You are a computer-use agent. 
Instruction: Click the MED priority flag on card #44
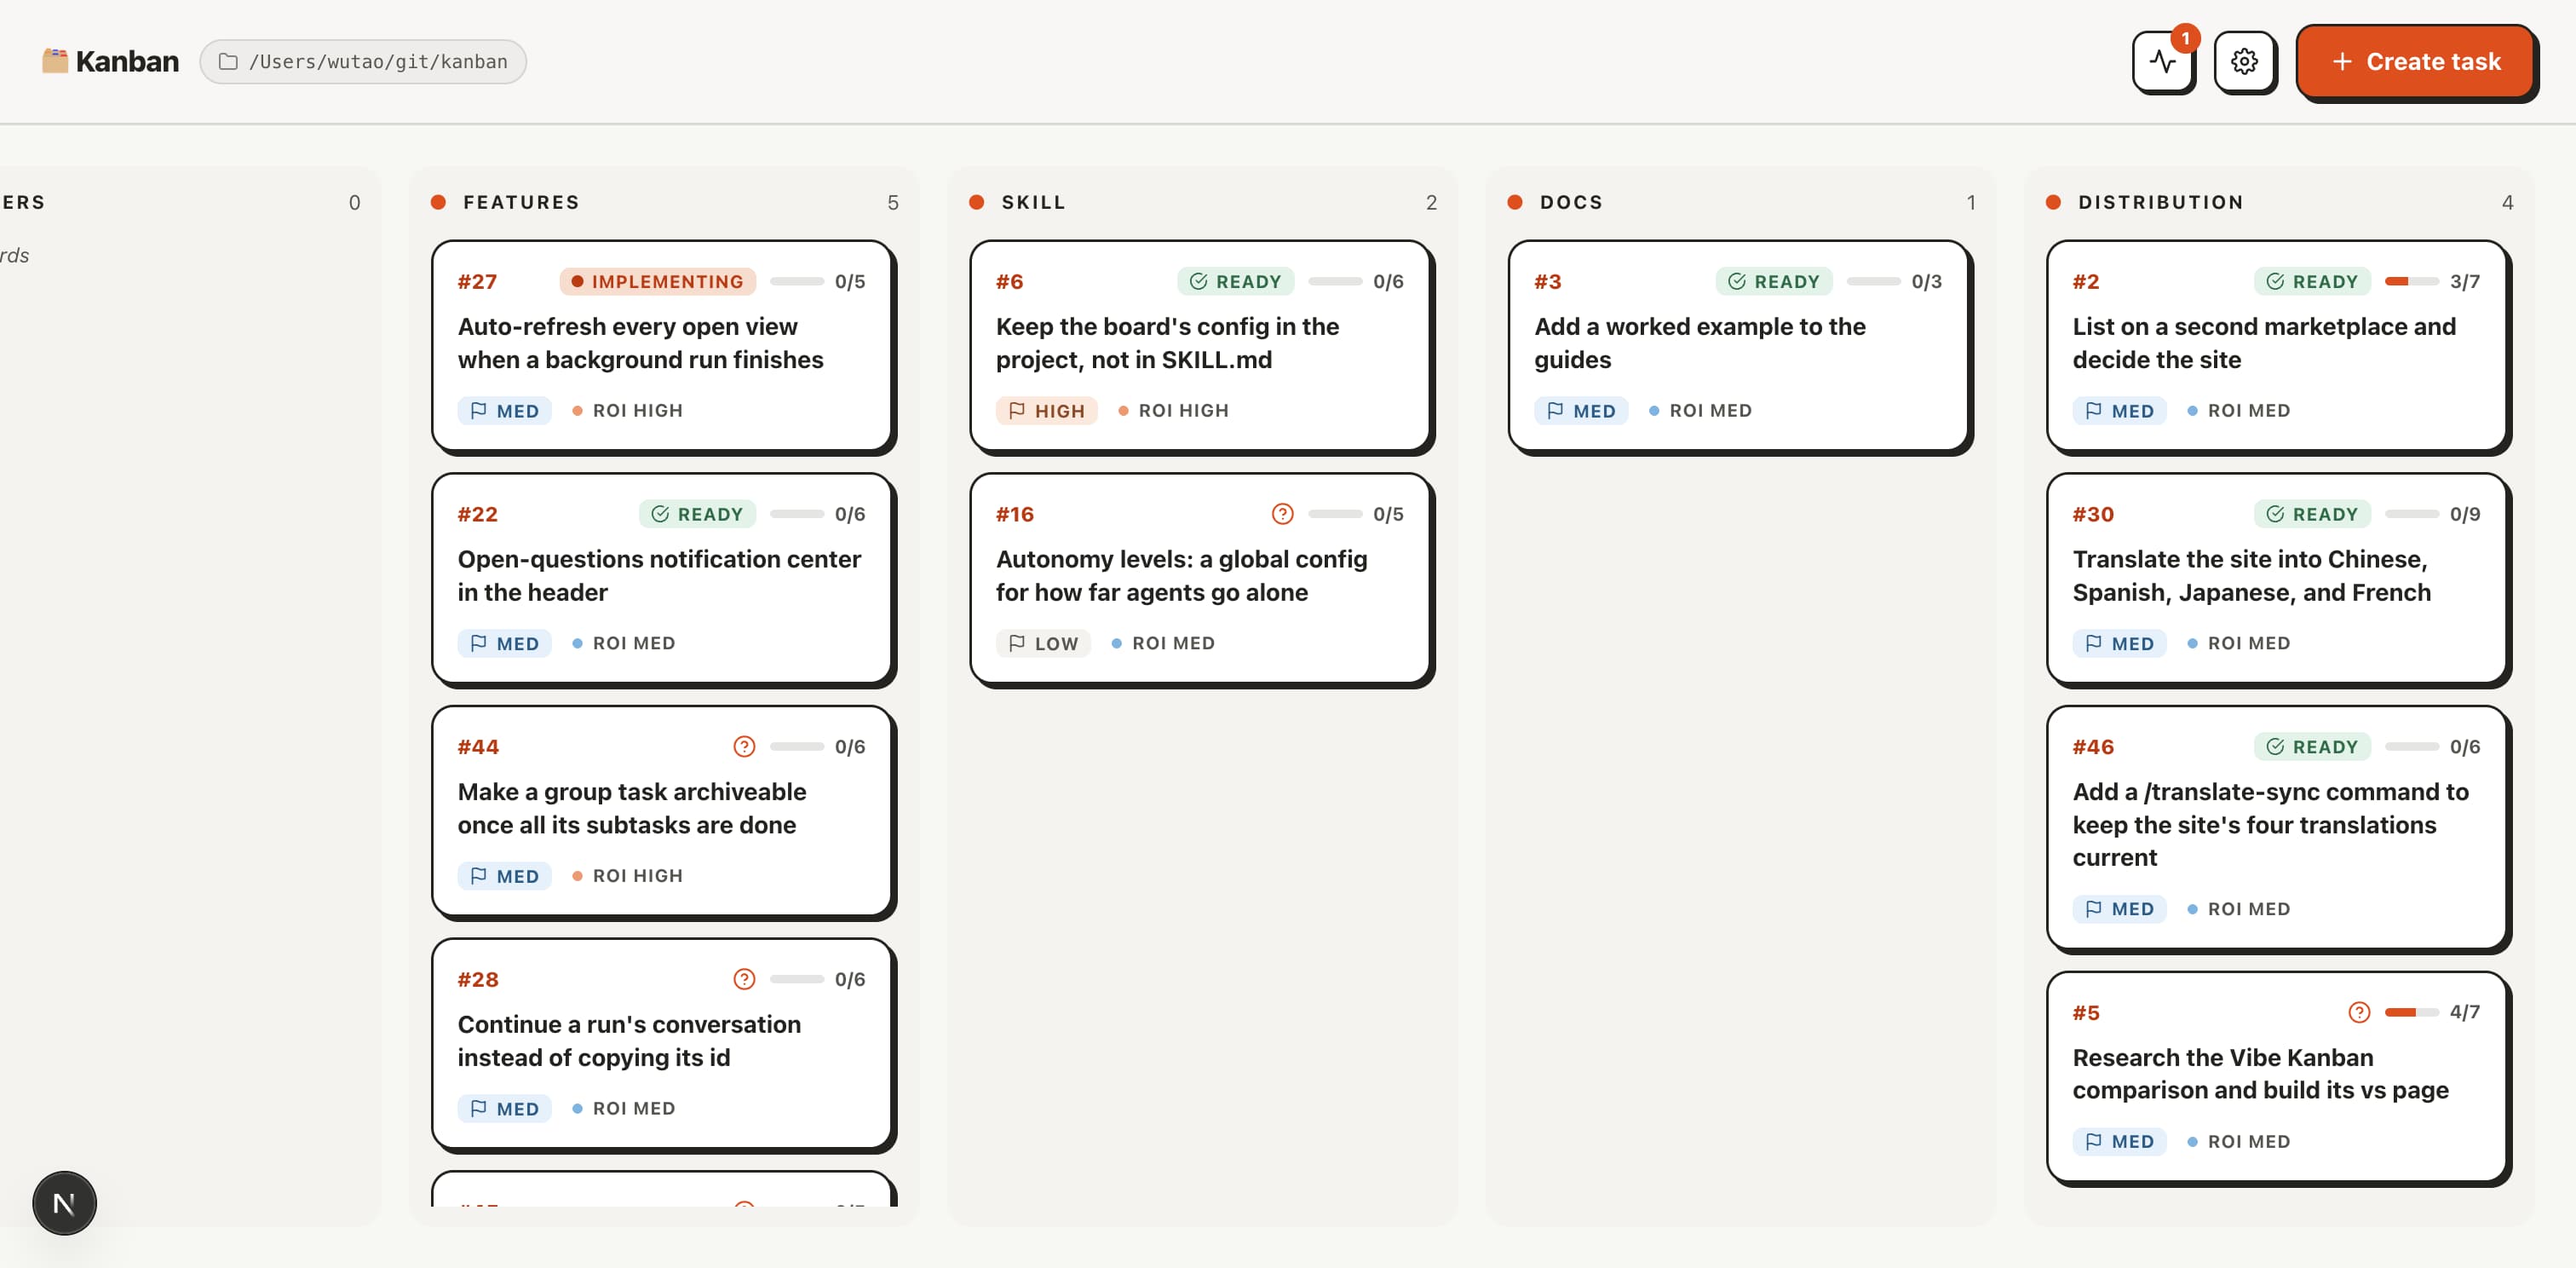pos(504,876)
